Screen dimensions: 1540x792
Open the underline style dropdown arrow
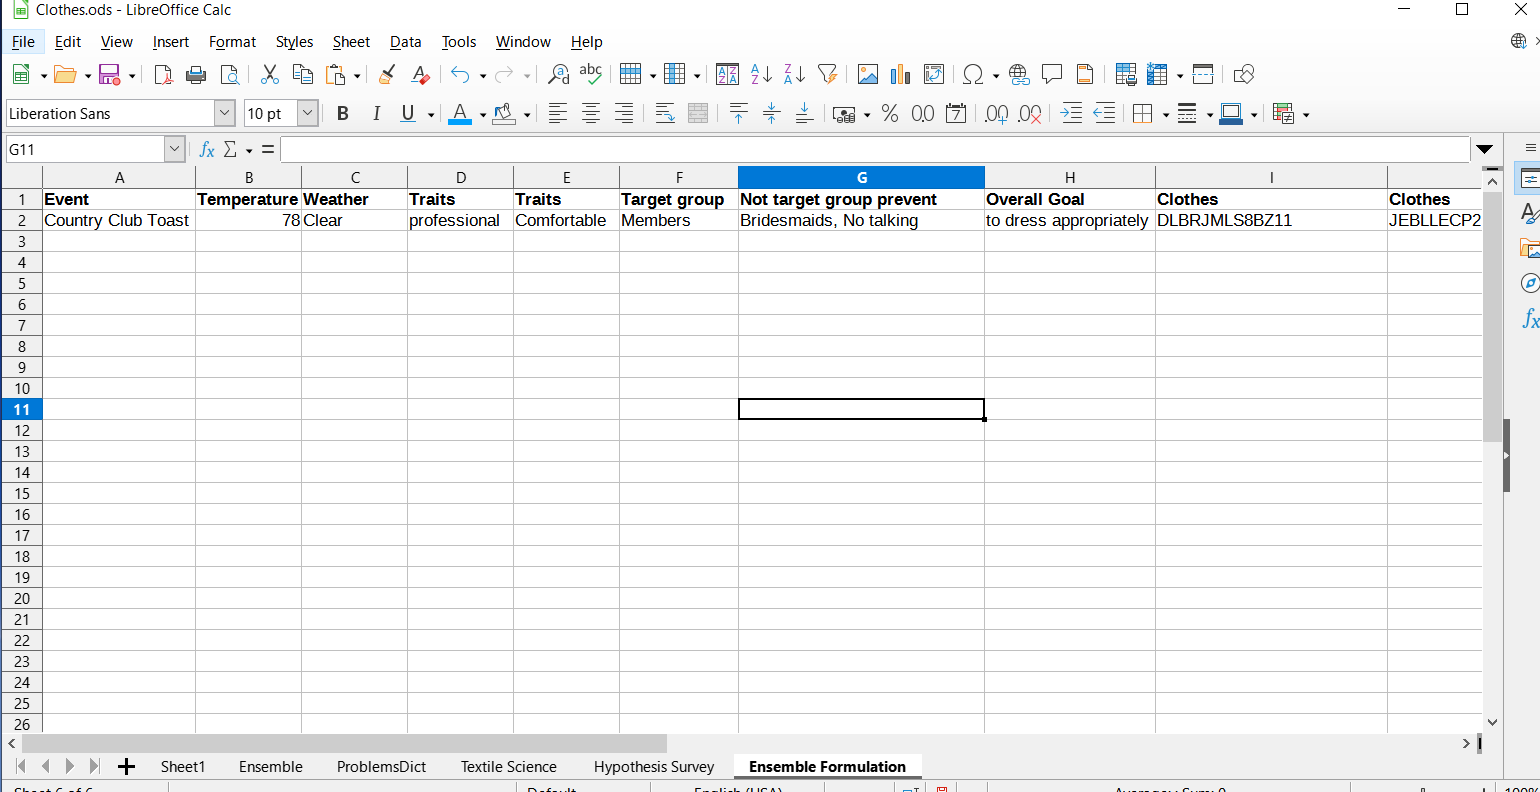point(431,114)
